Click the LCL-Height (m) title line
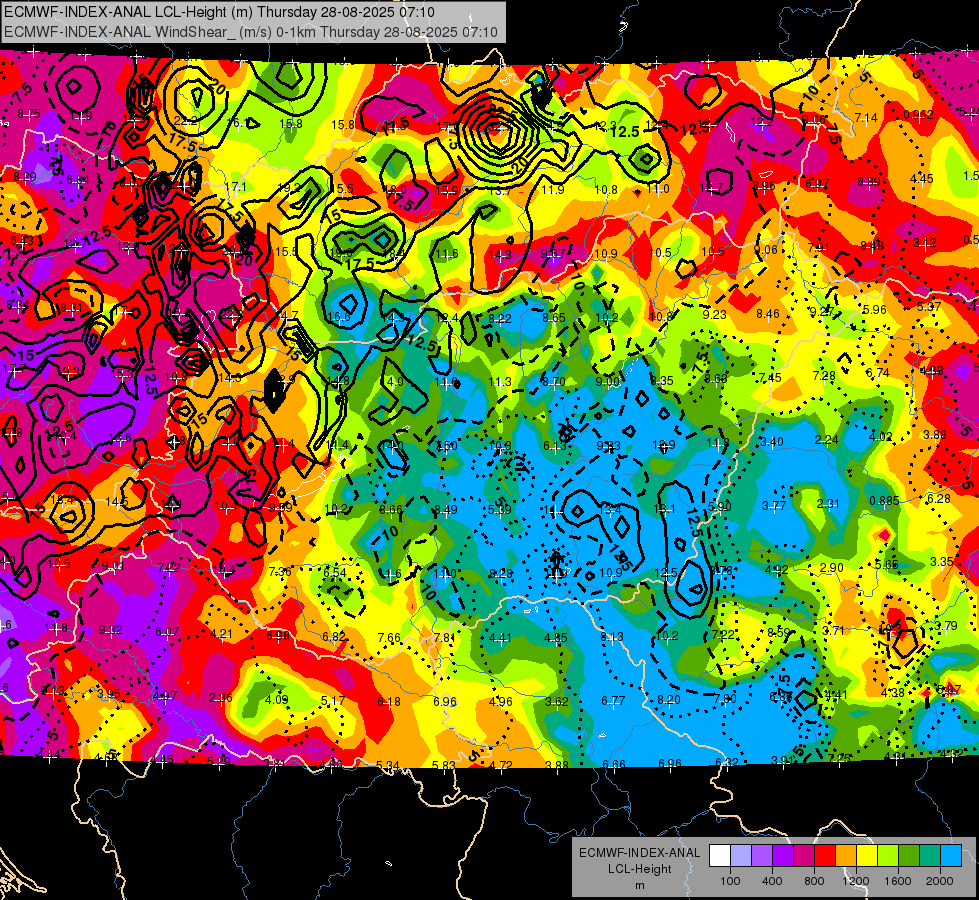Screen dimensions: 979x900 pyautogui.click(x=219, y=12)
